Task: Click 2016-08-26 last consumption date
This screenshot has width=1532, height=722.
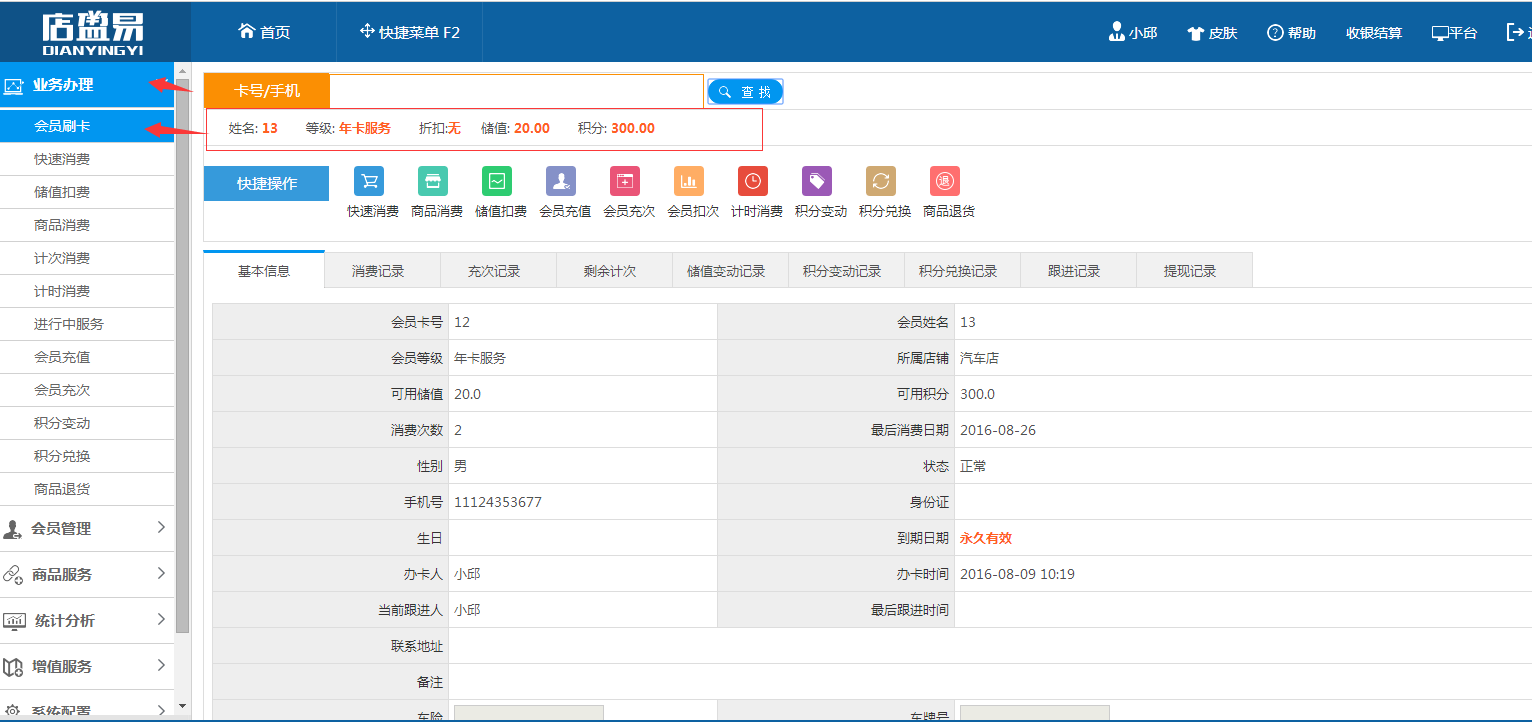Action: click(998, 430)
